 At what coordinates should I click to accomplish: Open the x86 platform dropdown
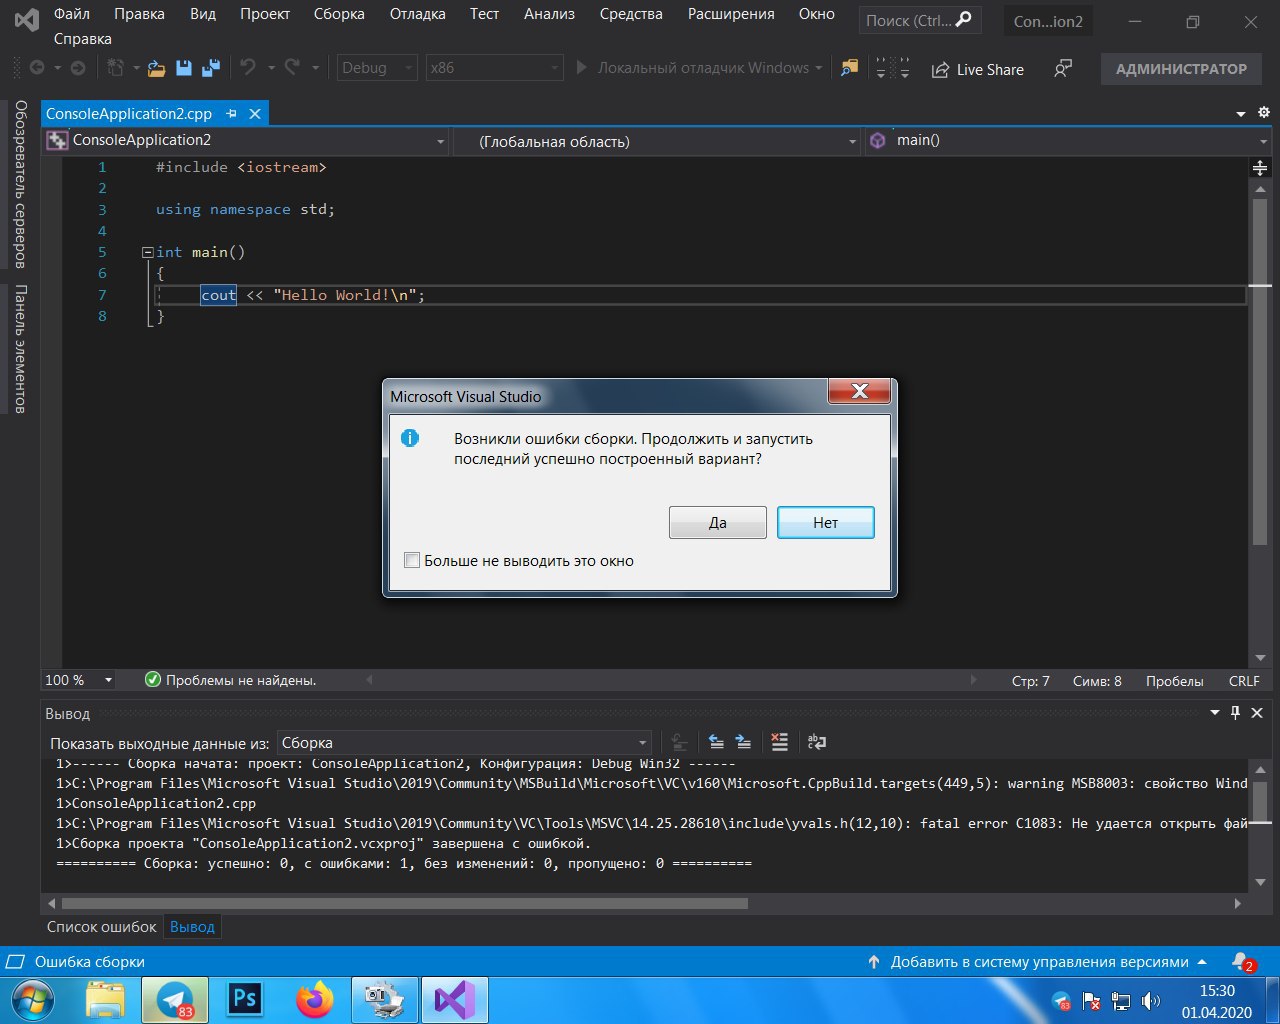(494, 68)
